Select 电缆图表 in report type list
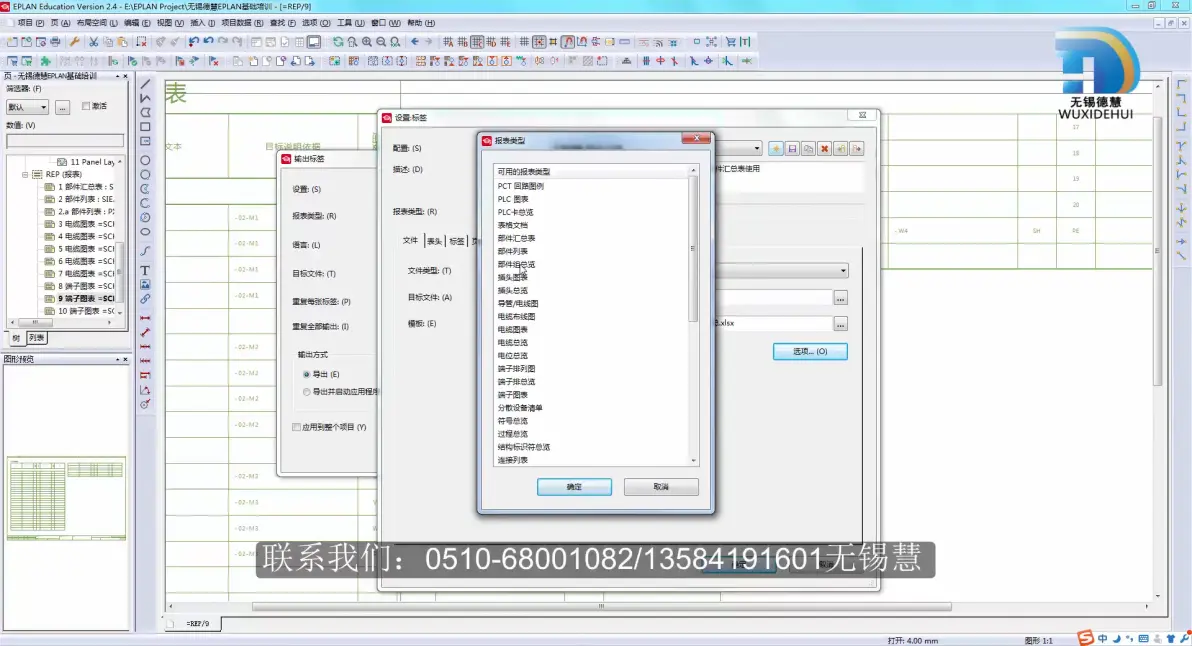The image size is (1192, 646). 512,330
